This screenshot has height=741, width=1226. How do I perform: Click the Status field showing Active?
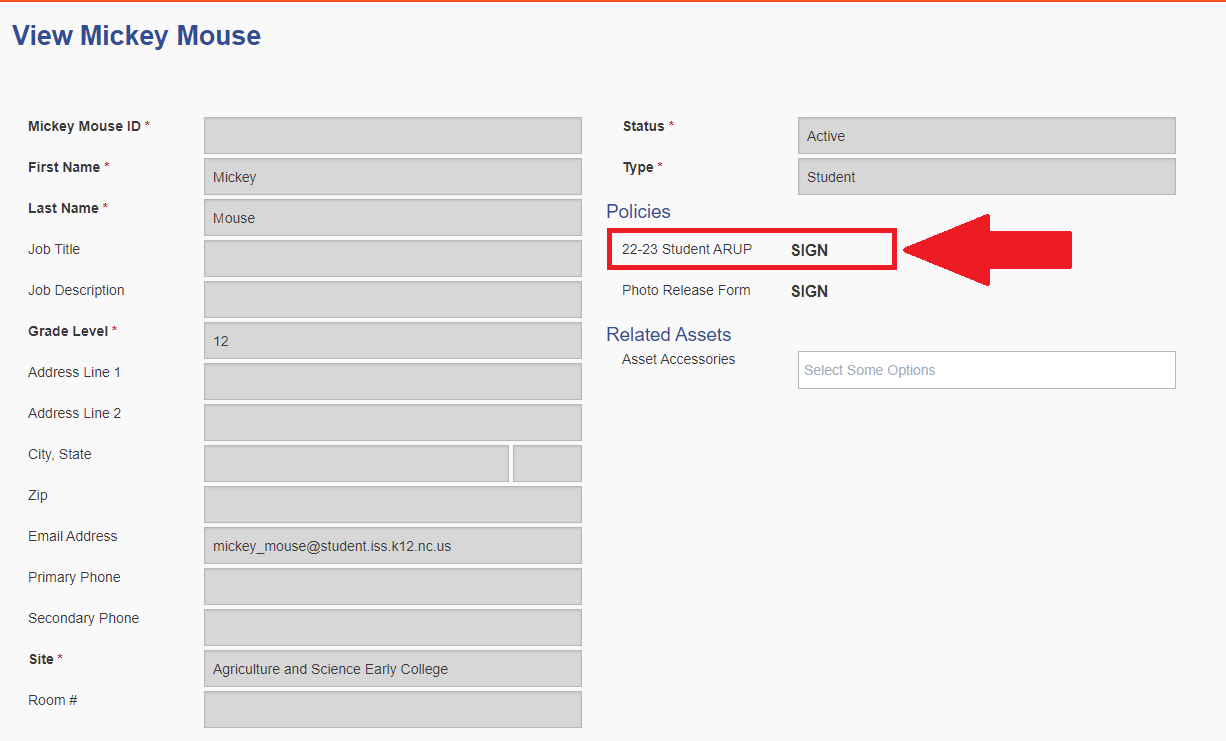point(987,136)
